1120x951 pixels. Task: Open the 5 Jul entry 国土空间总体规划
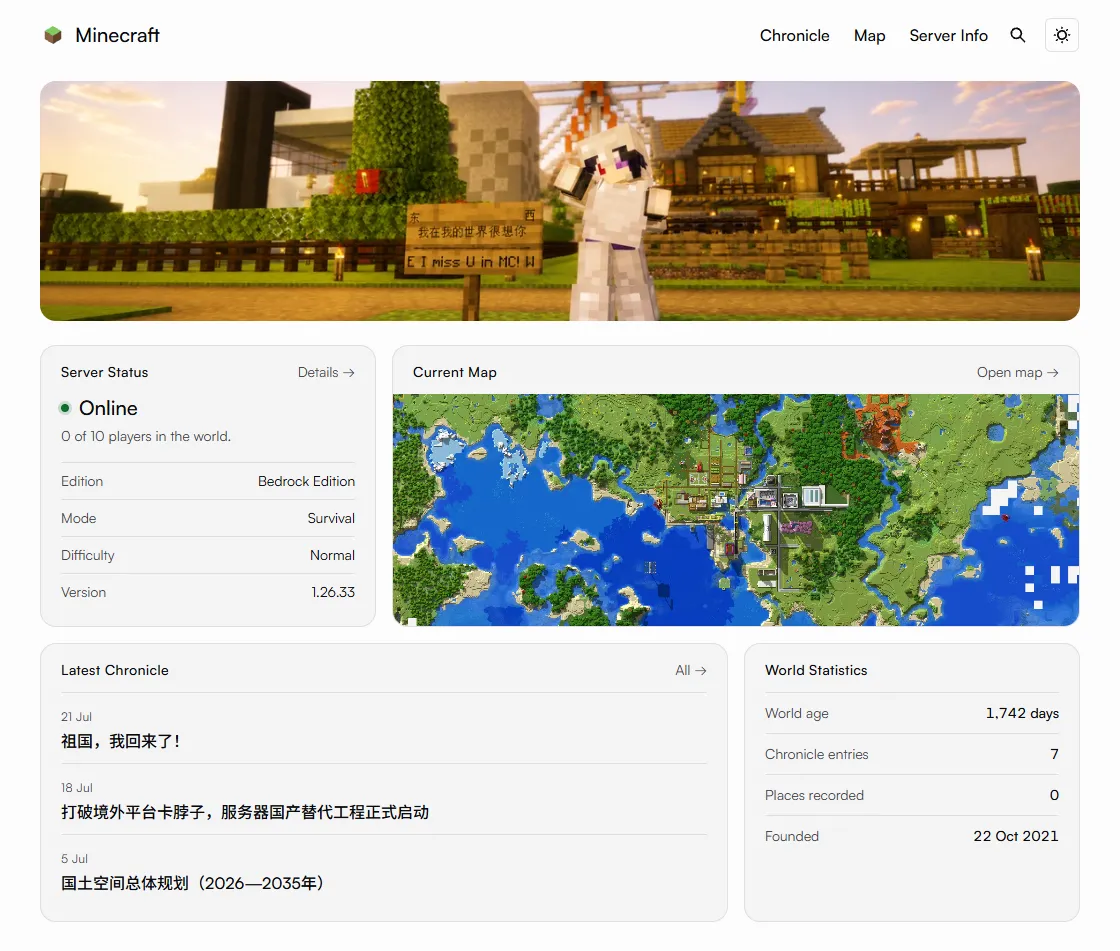tap(193, 883)
